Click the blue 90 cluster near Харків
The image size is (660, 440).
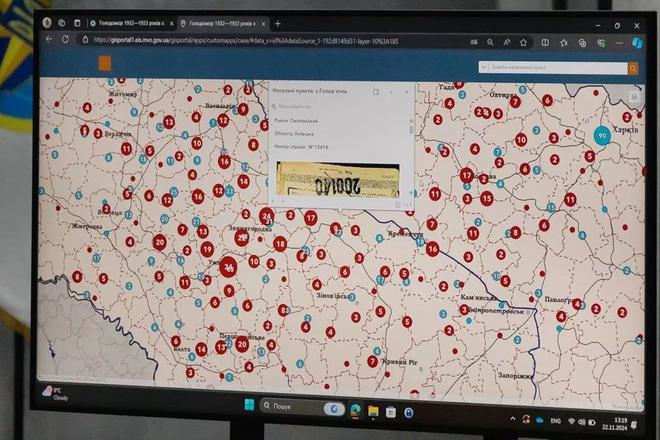602,136
